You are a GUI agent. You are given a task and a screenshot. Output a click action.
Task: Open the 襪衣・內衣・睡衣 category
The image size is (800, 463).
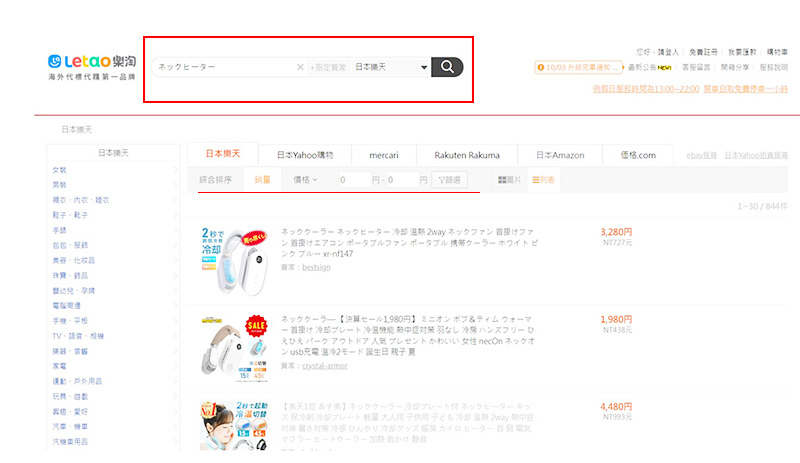tap(81, 200)
